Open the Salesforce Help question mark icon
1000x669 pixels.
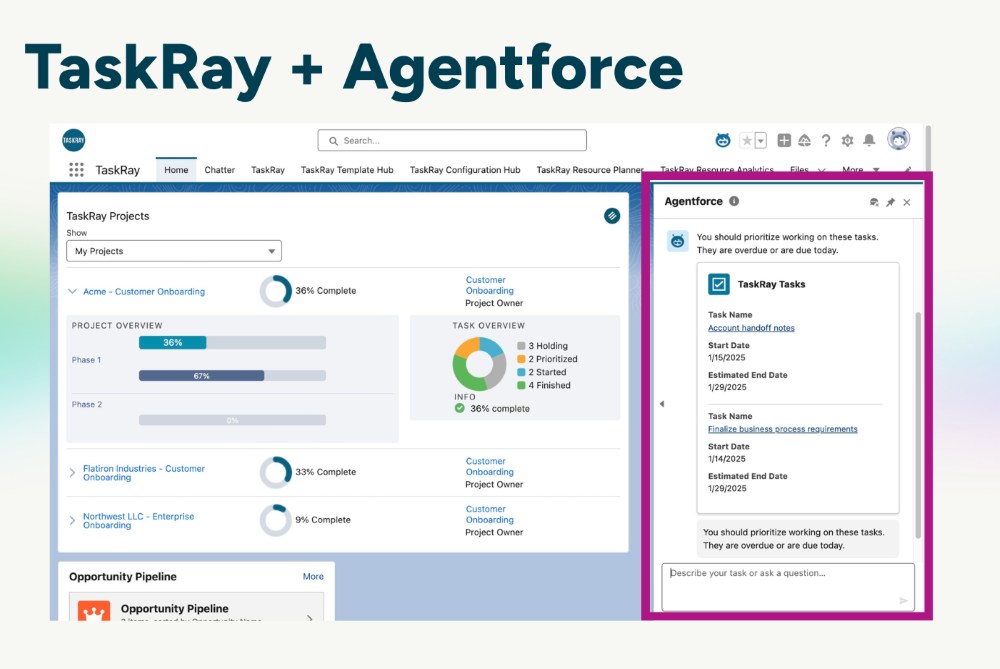(826, 141)
